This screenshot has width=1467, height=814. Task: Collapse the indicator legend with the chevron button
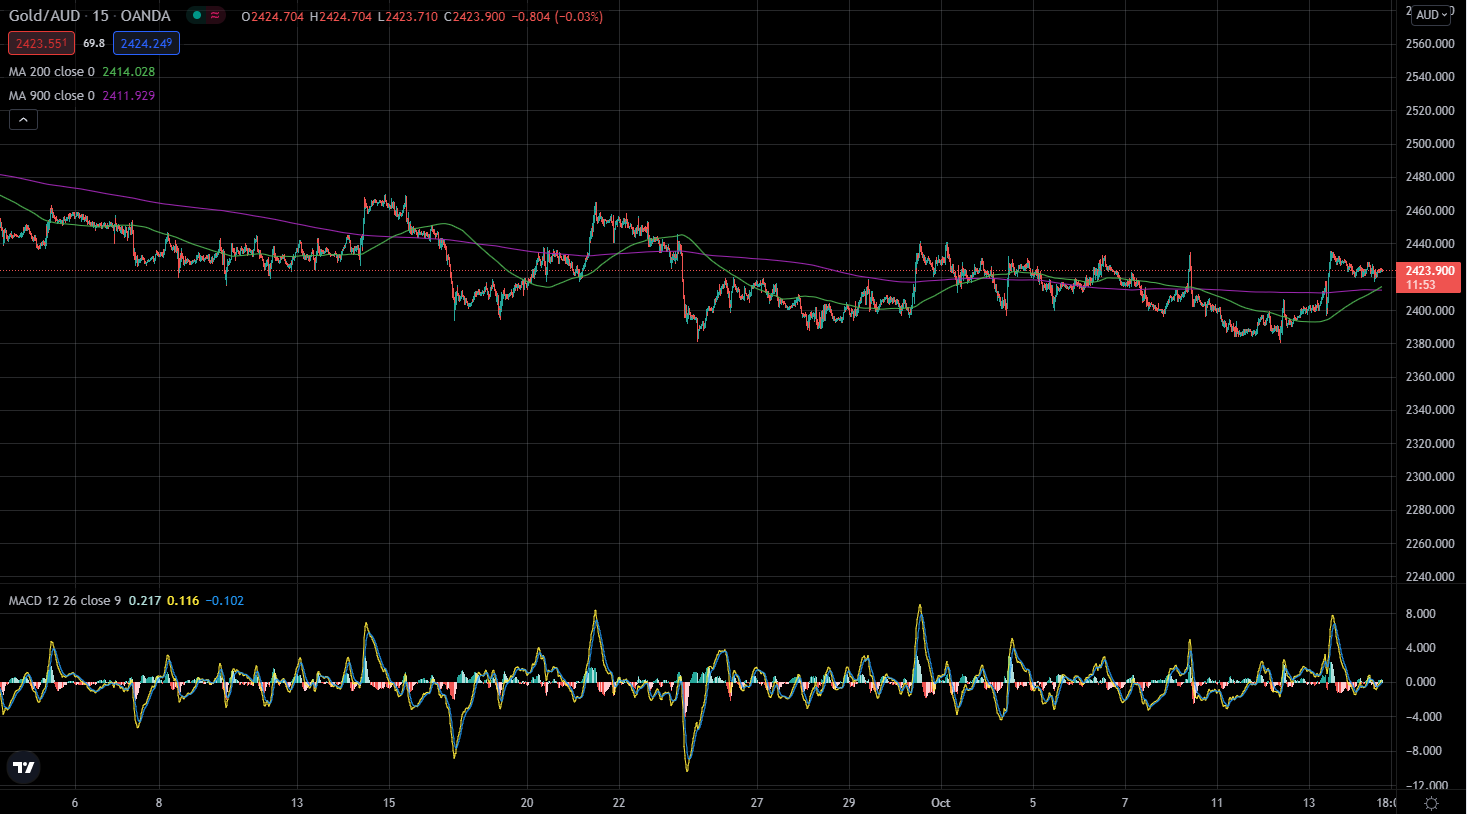(x=24, y=120)
